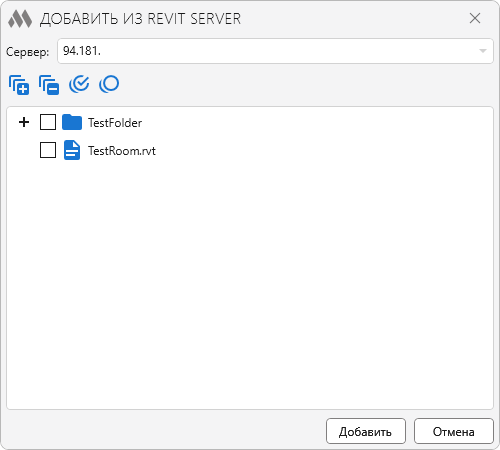Select the TestRoom.rvt file label
The image size is (500, 450).
point(122,151)
